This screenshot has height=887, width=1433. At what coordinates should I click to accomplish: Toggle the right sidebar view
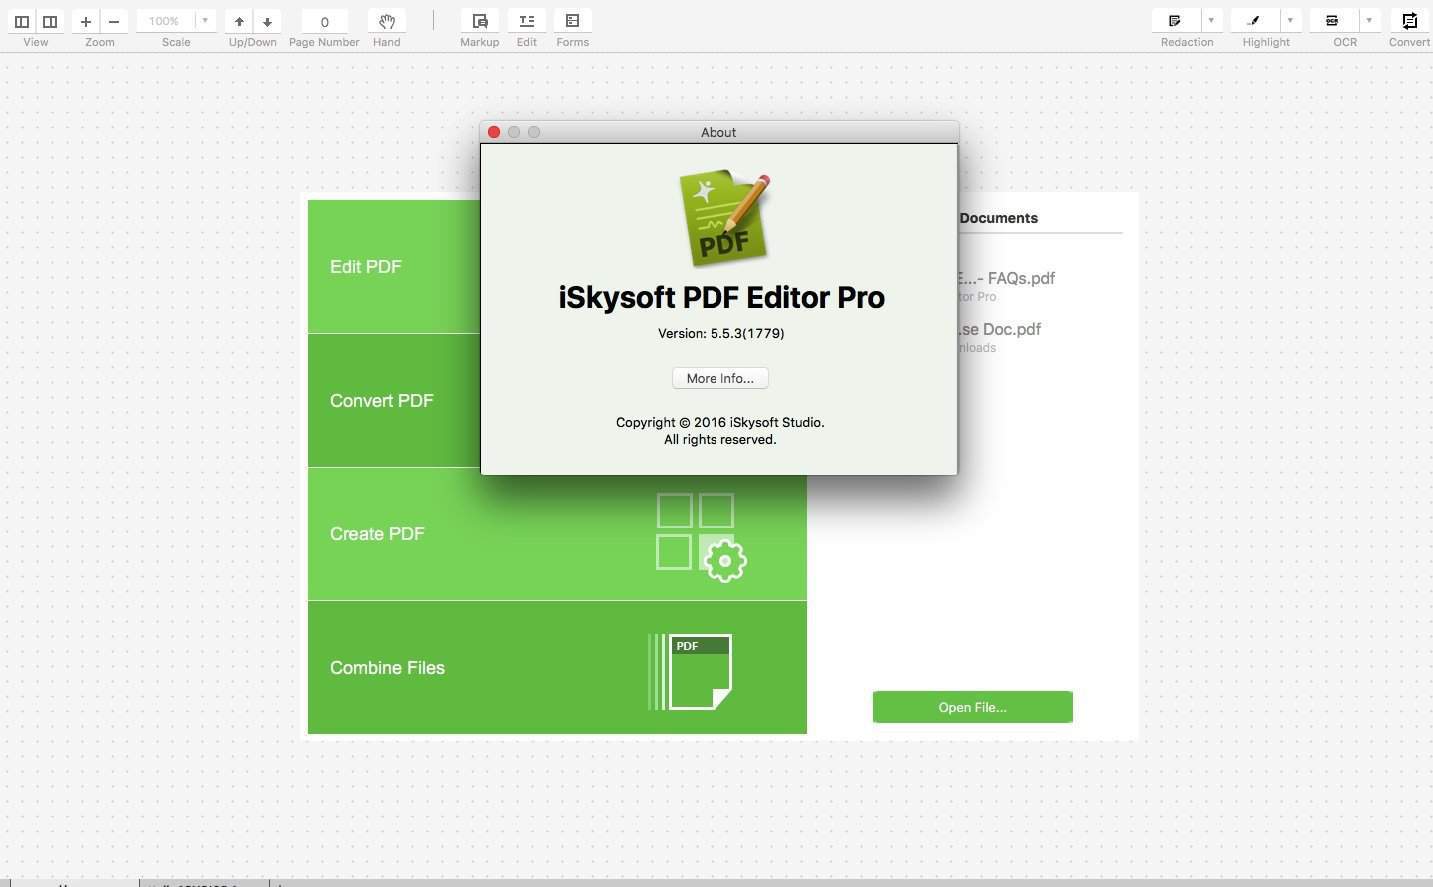(x=50, y=21)
